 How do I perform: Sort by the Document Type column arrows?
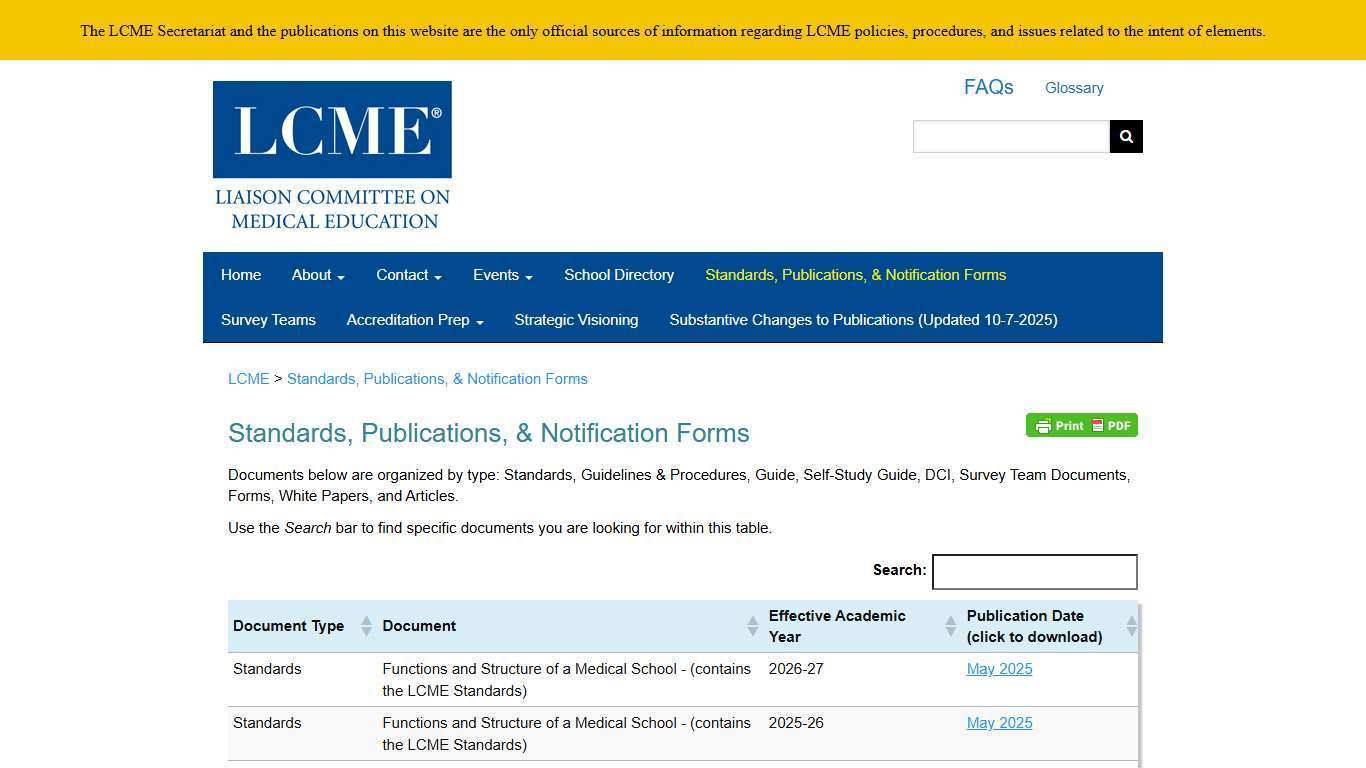click(x=366, y=626)
